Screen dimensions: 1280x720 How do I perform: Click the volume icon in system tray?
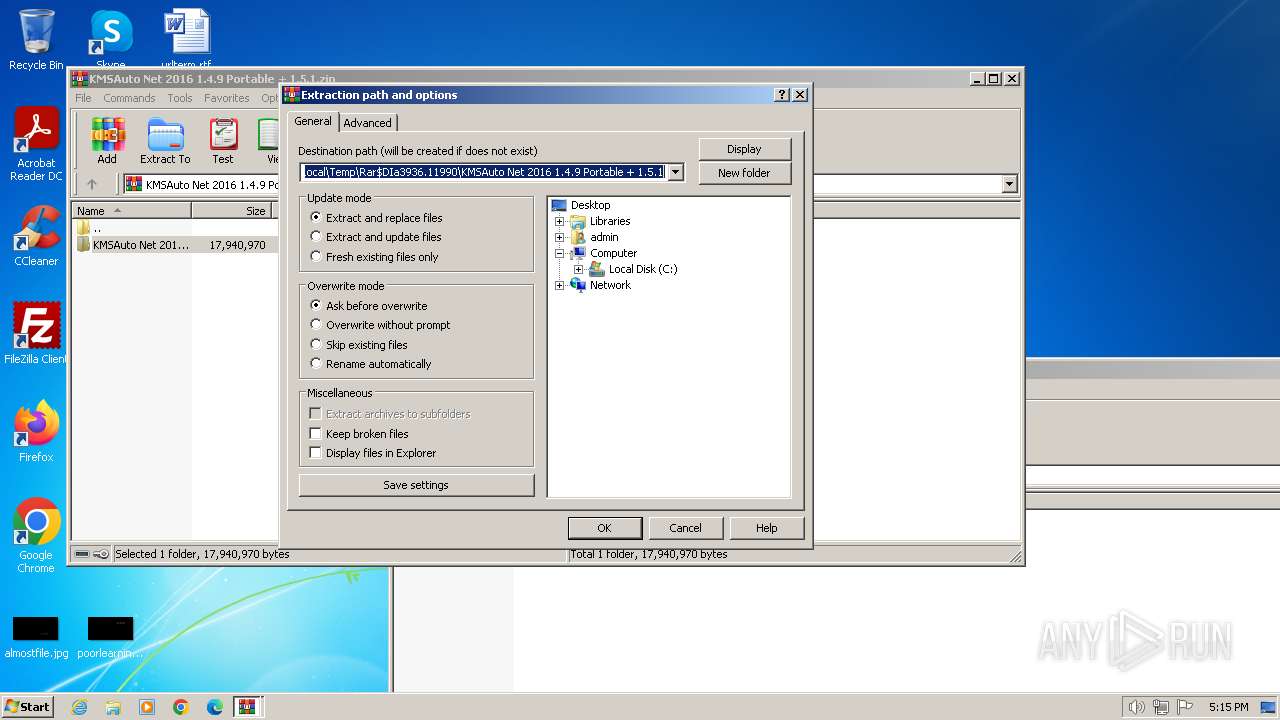pyautogui.click(x=1136, y=707)
